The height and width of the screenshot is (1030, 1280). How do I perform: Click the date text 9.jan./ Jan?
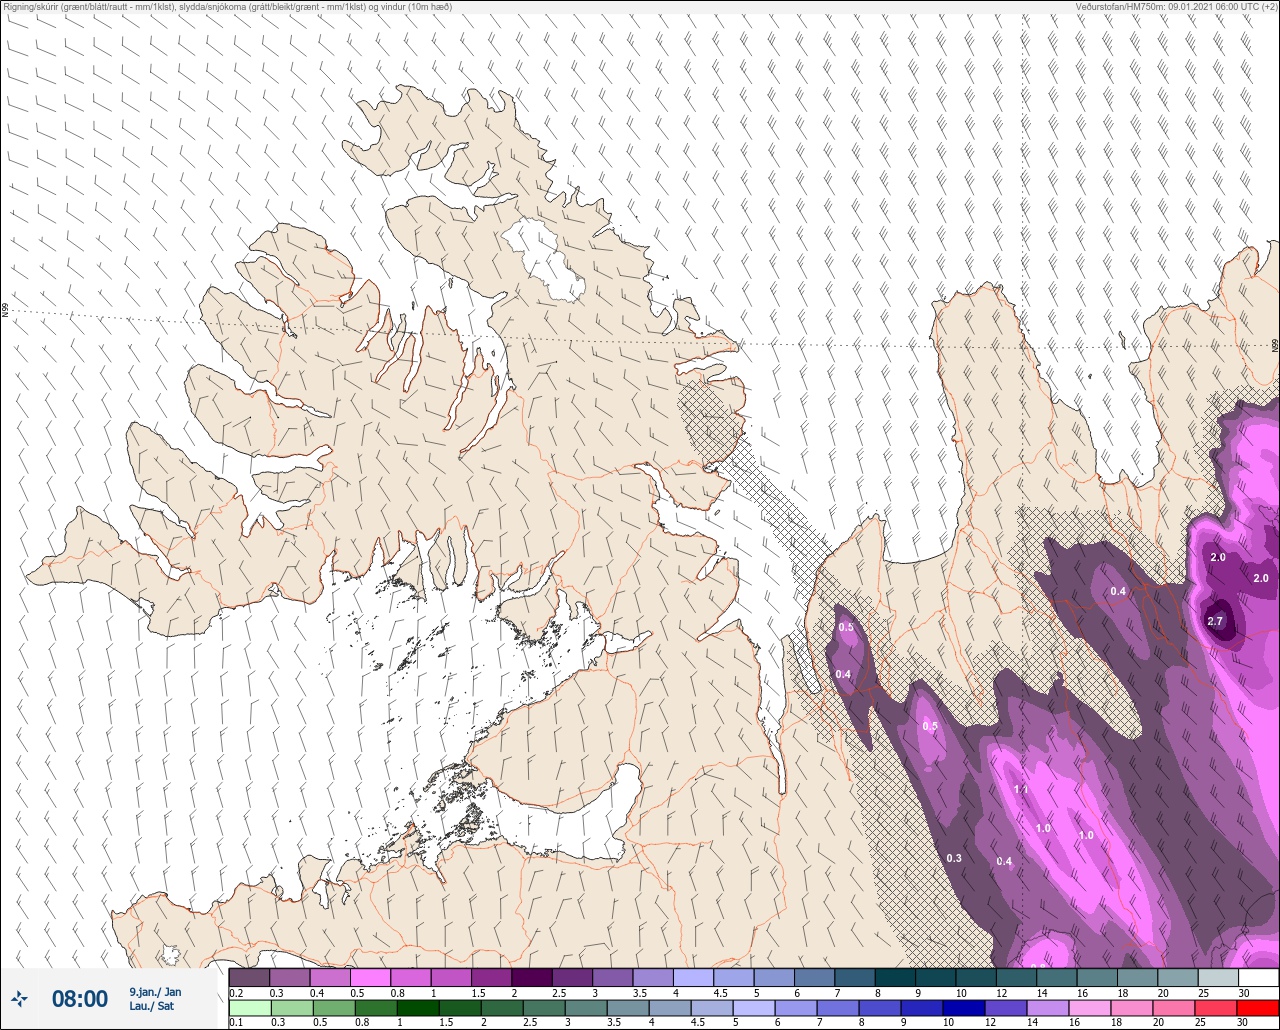point(155,992)
